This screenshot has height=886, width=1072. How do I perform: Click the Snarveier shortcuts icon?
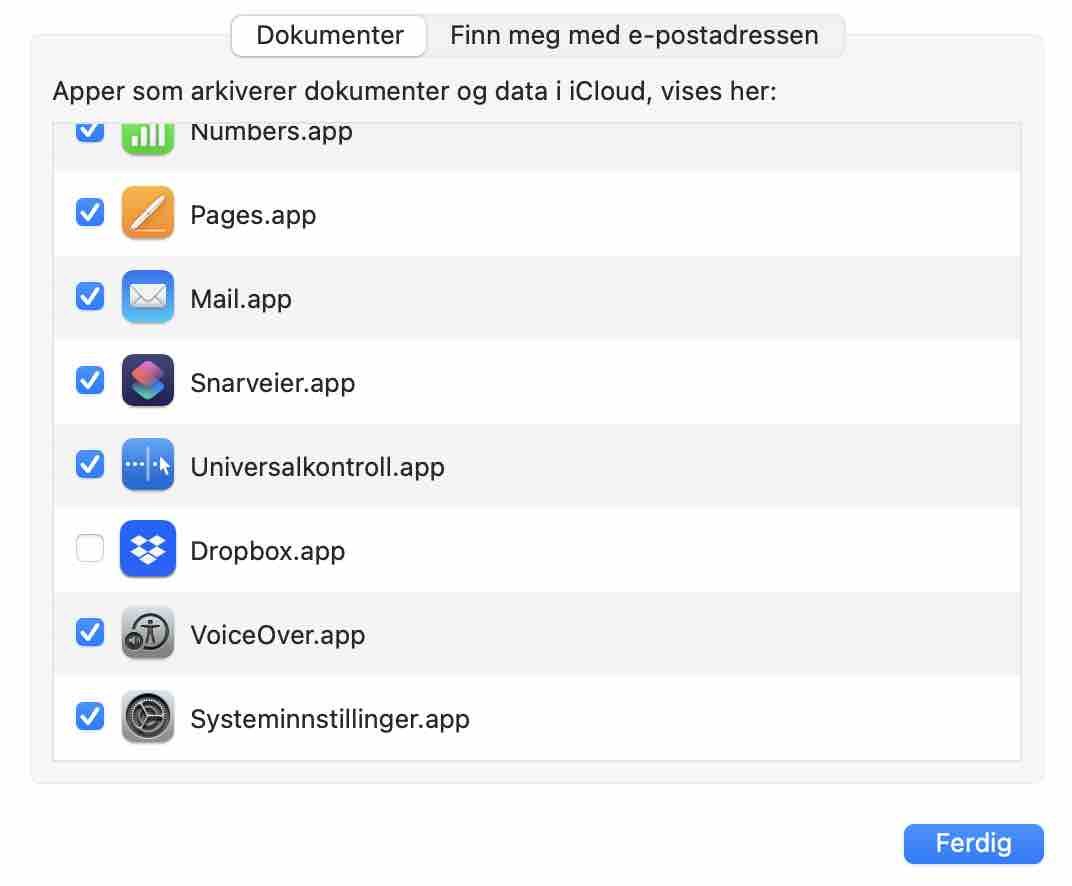148,381
